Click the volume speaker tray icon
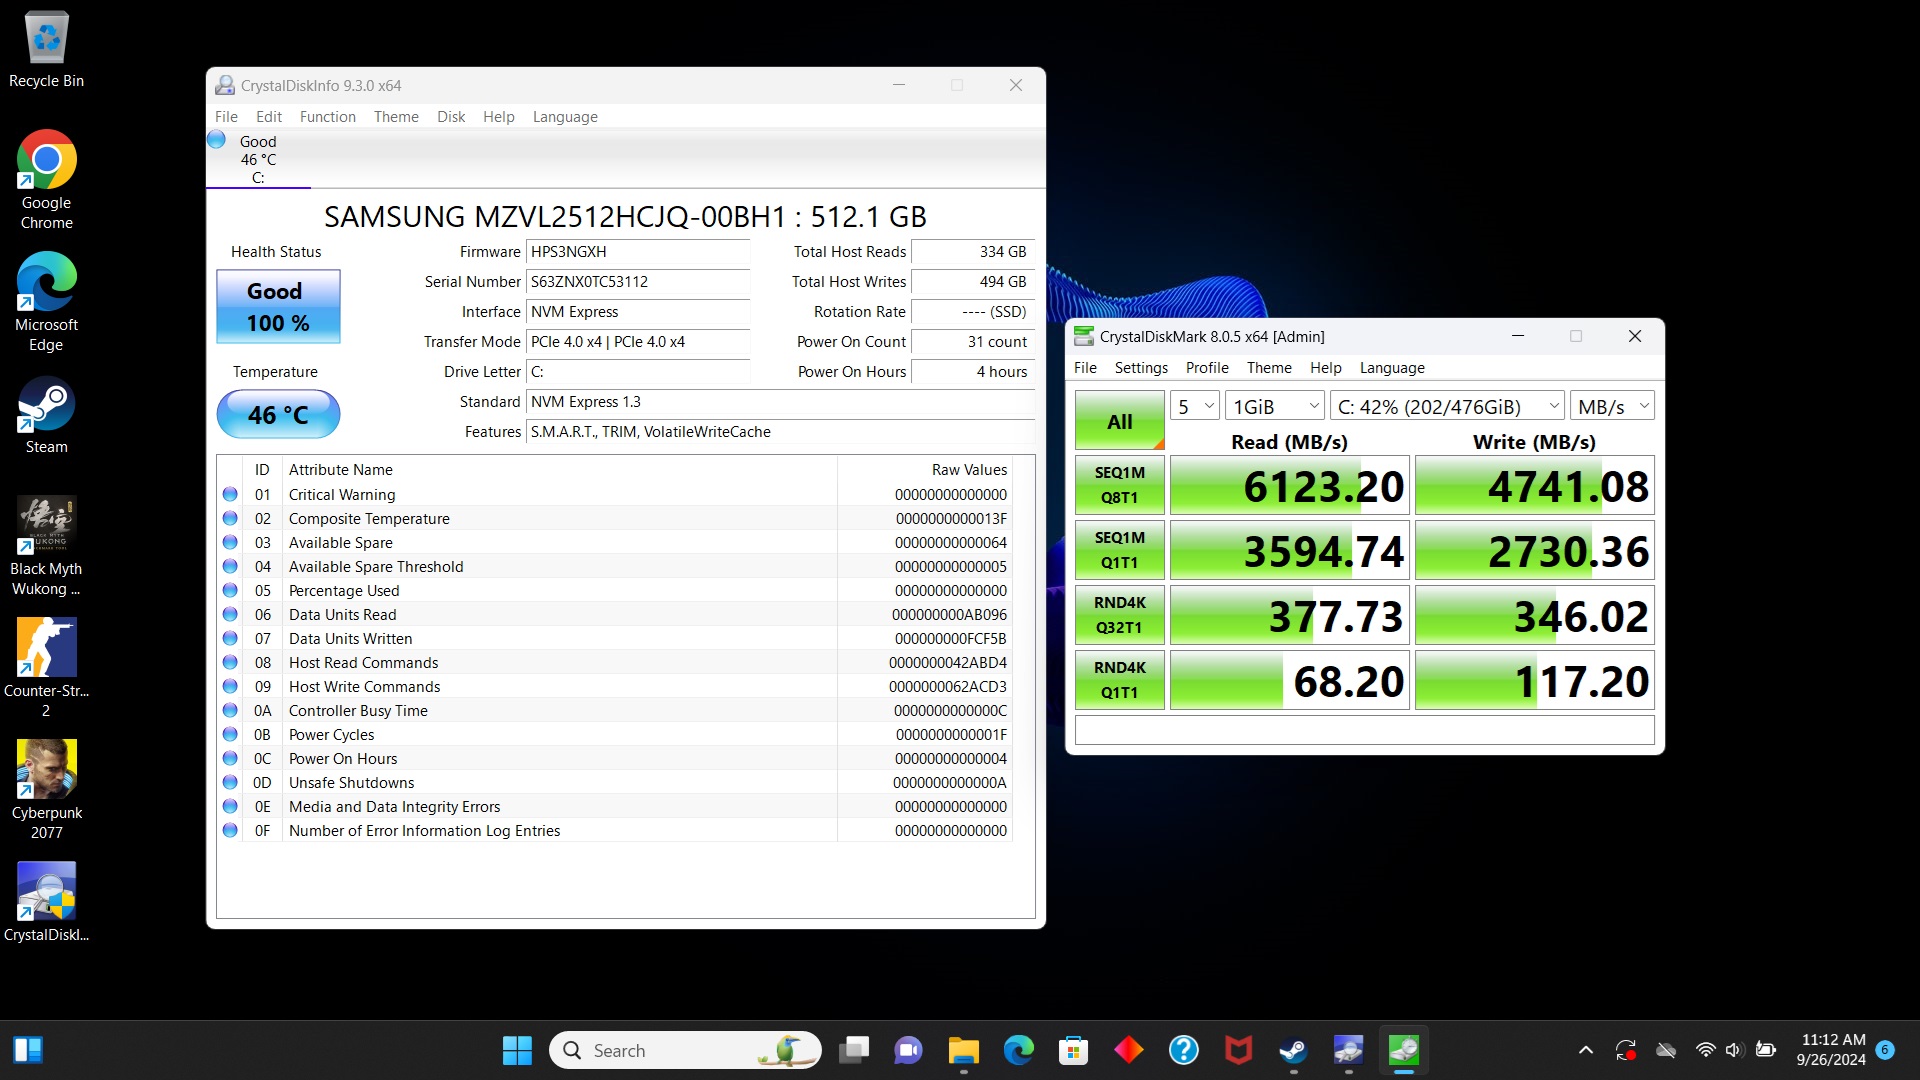1920x1080 pixels. (x=1734, y=1050)
